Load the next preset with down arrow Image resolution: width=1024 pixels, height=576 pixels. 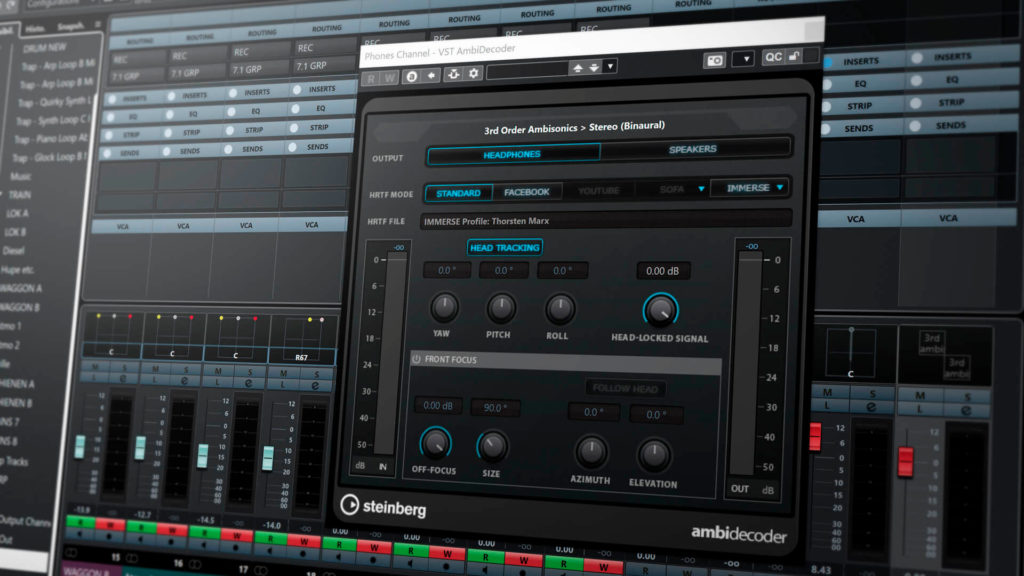(x=594, y=67)
